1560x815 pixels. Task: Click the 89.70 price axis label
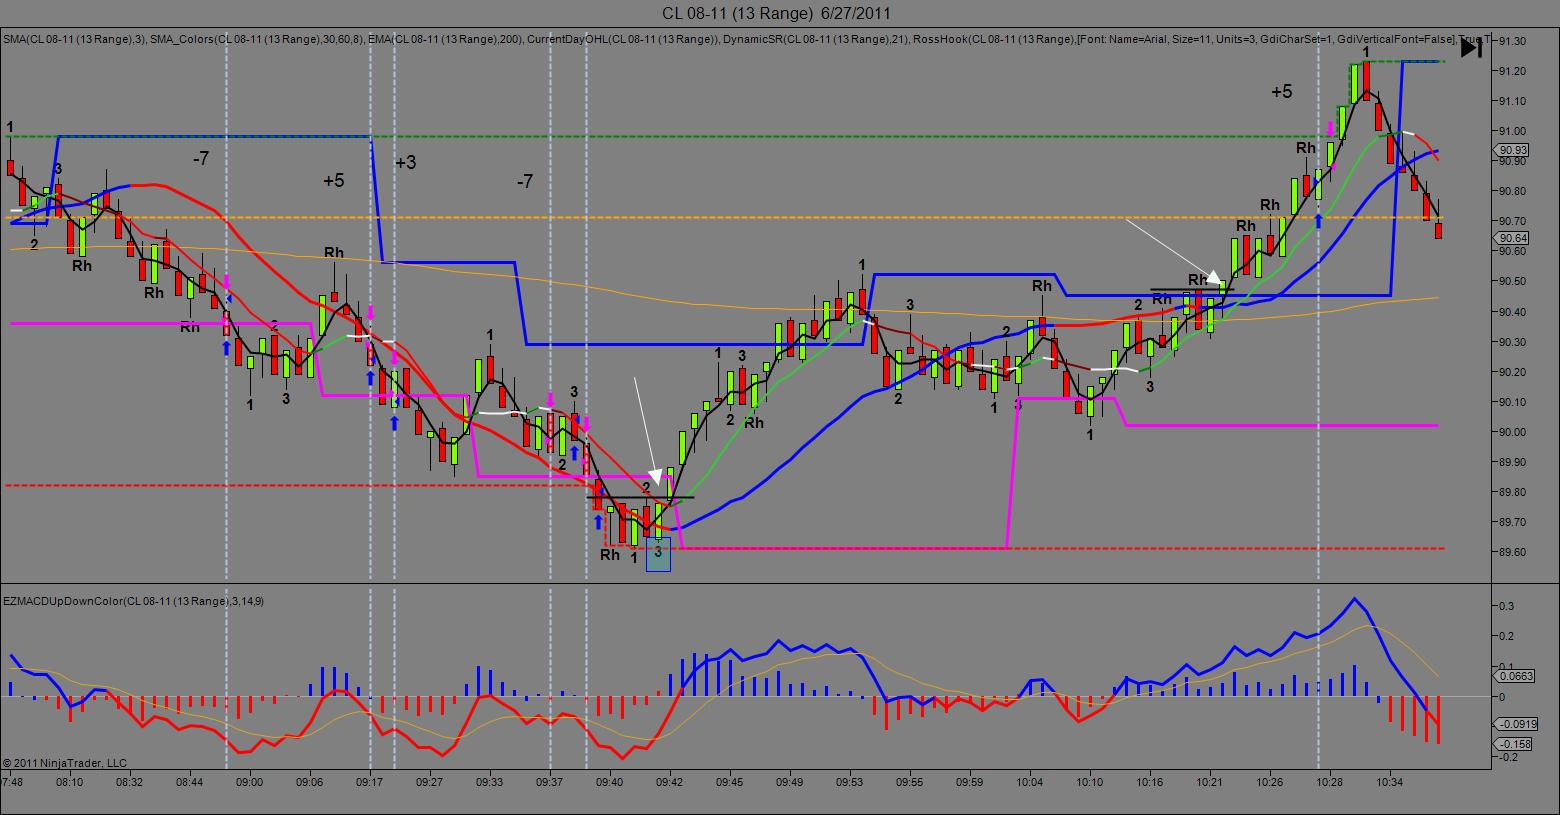coord(1512,522)
